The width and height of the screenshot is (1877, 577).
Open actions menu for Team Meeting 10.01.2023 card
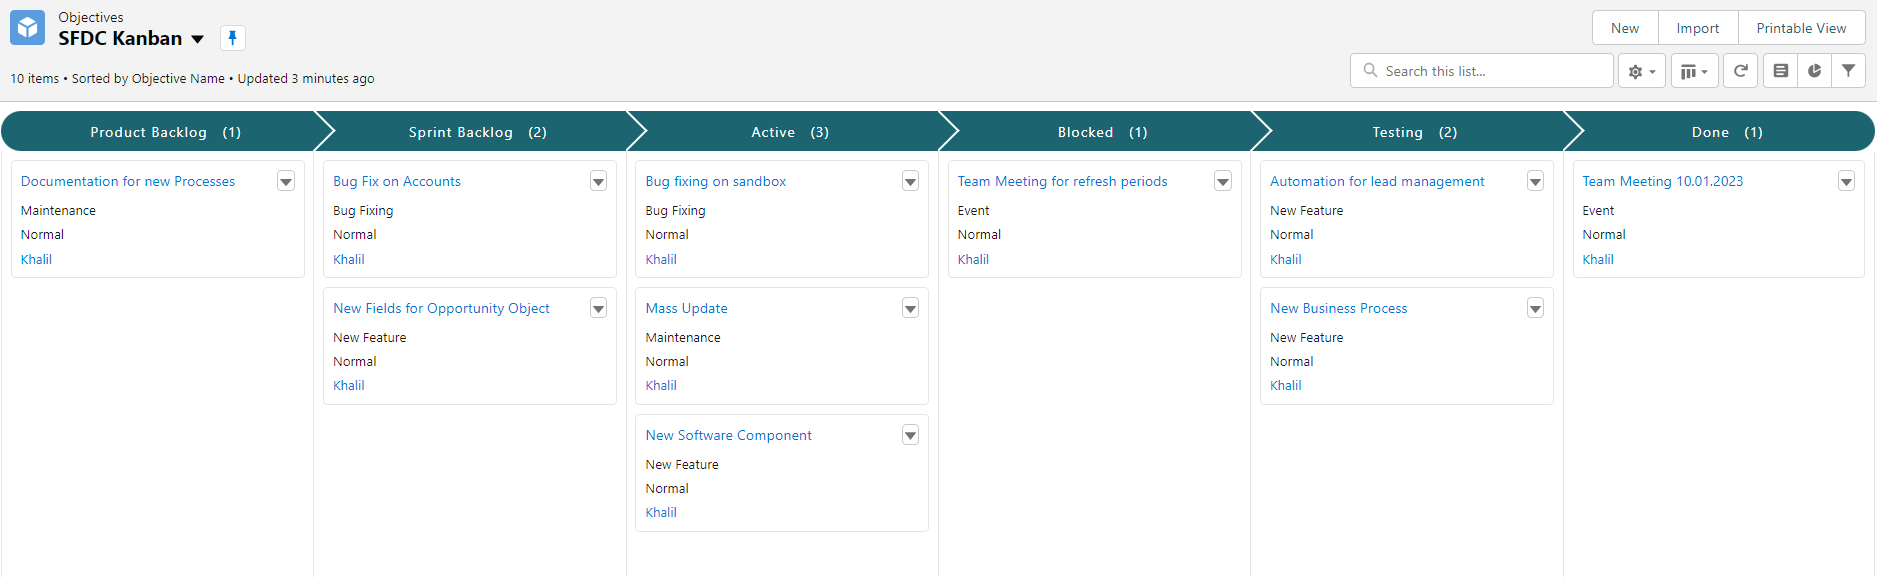(1846, 181)
